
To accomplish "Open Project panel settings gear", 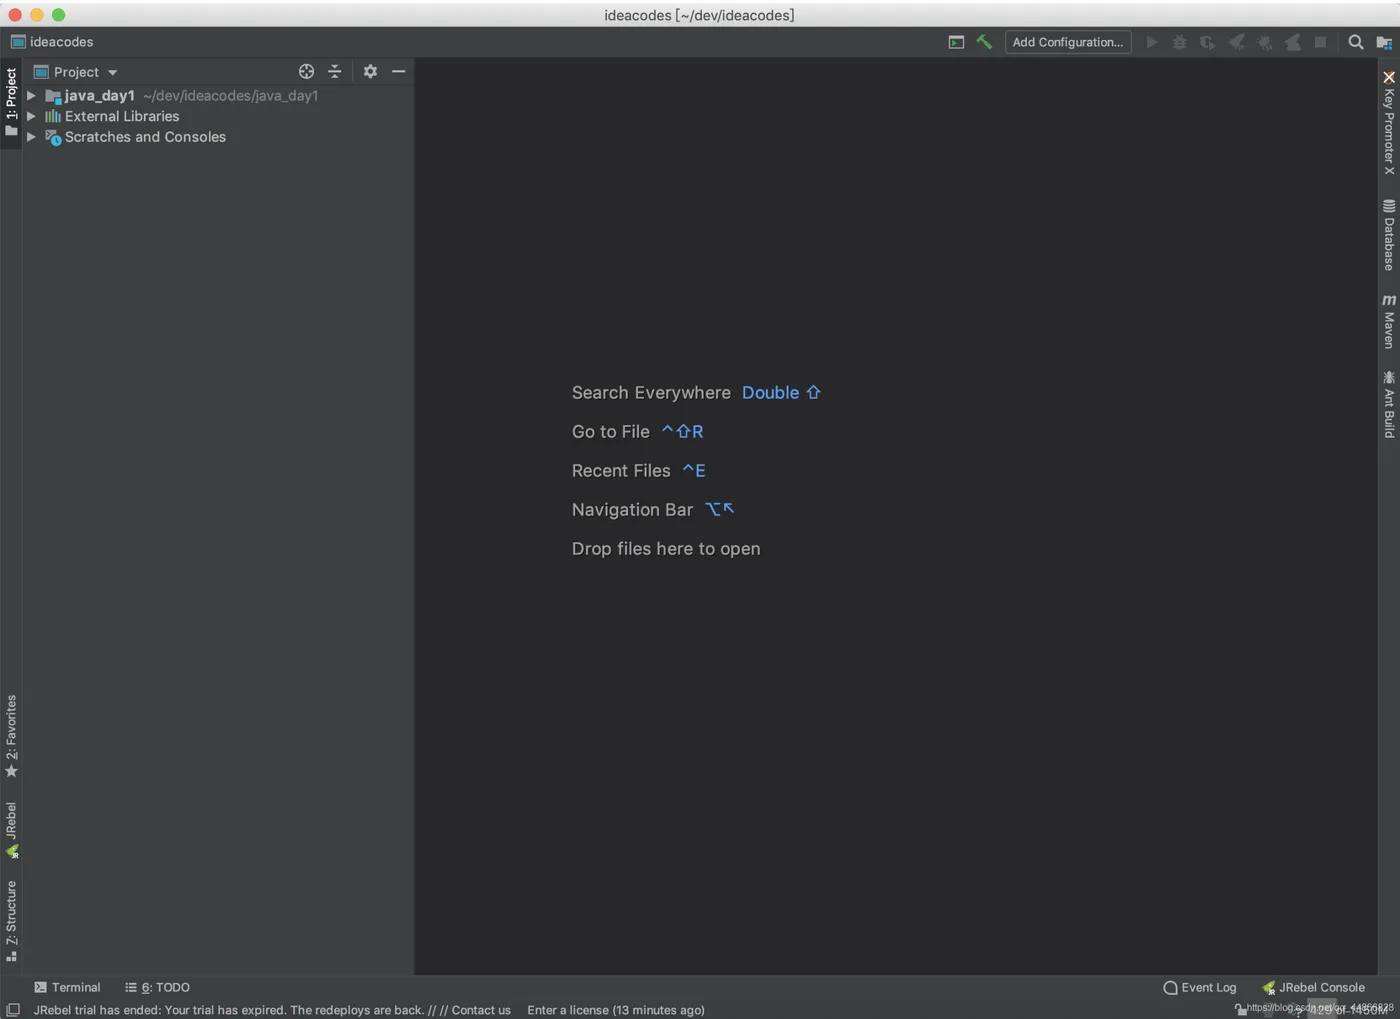I will click(370, 71).
